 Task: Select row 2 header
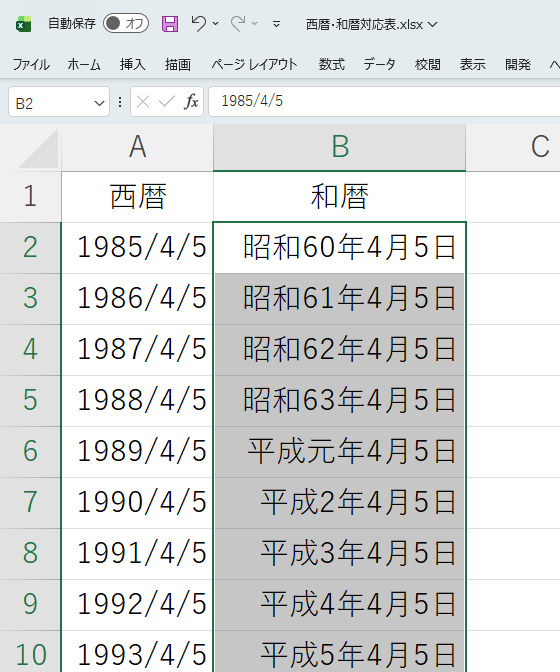point(30,248)
